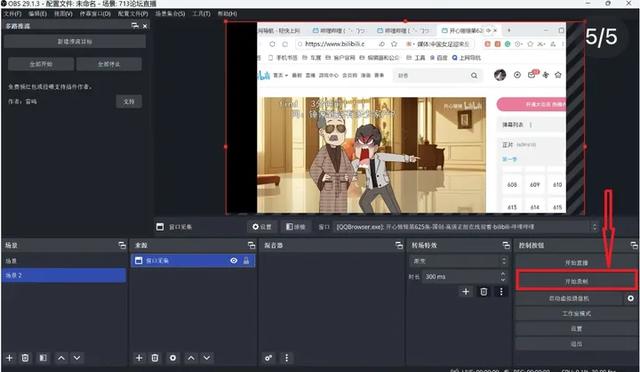
Task: Open 设置 properties in the source toolbar
Action: click(x=262, y=227)
